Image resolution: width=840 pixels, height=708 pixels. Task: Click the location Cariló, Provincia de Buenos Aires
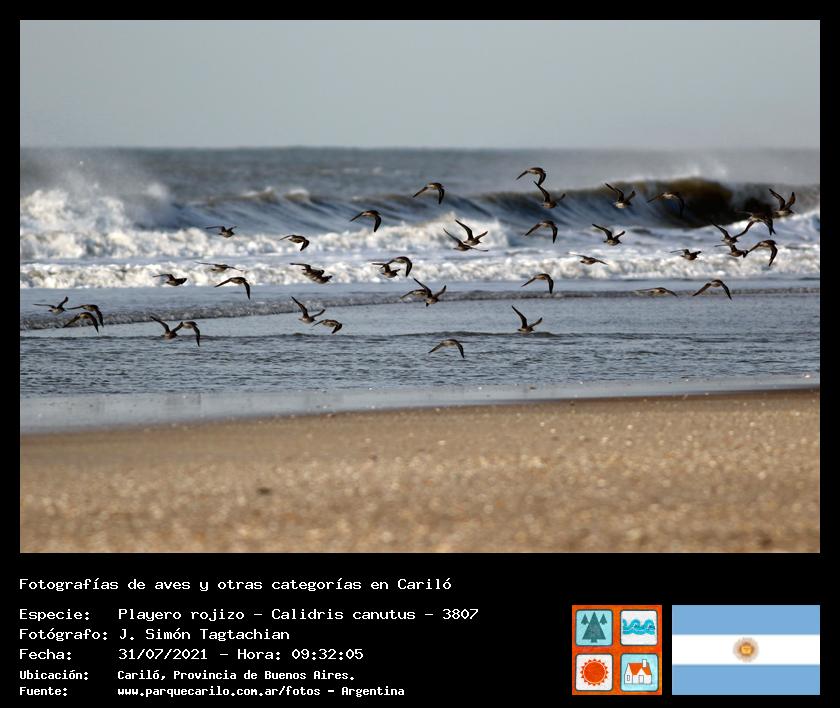(236, 675)
